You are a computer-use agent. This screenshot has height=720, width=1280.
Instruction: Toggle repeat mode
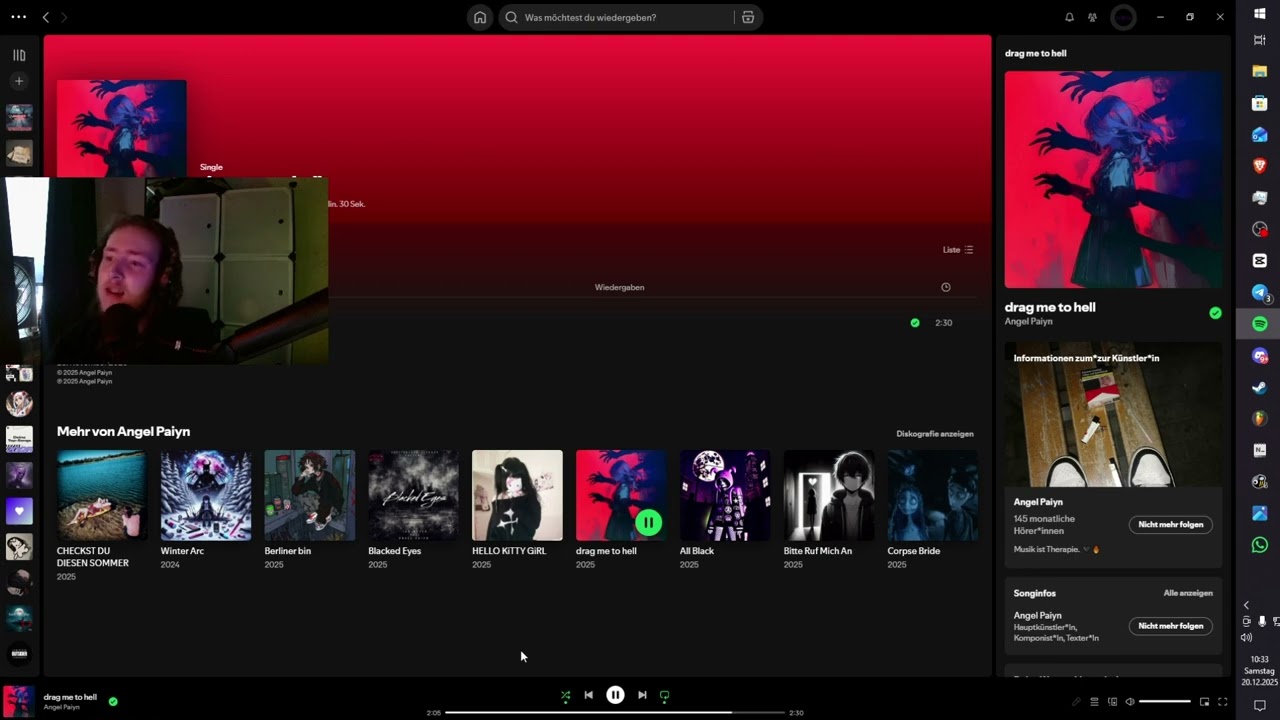pos(664,695)
